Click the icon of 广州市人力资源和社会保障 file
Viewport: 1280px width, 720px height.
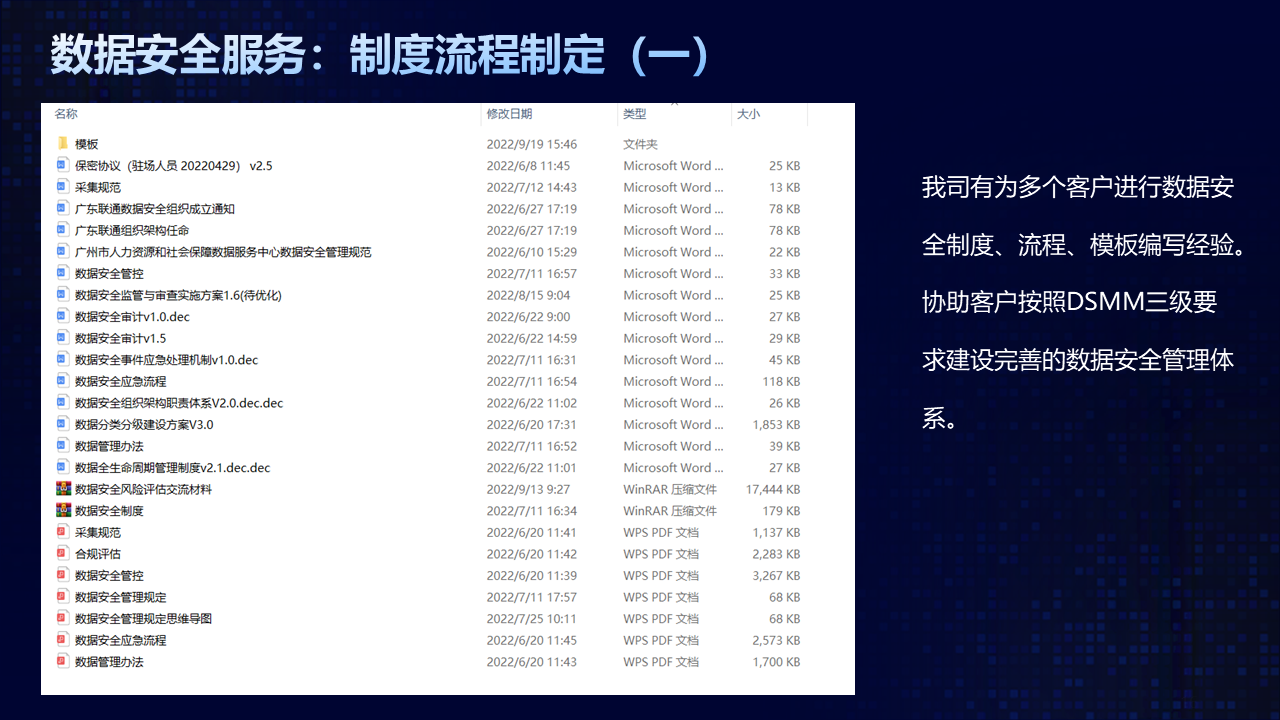pos(62,252)
